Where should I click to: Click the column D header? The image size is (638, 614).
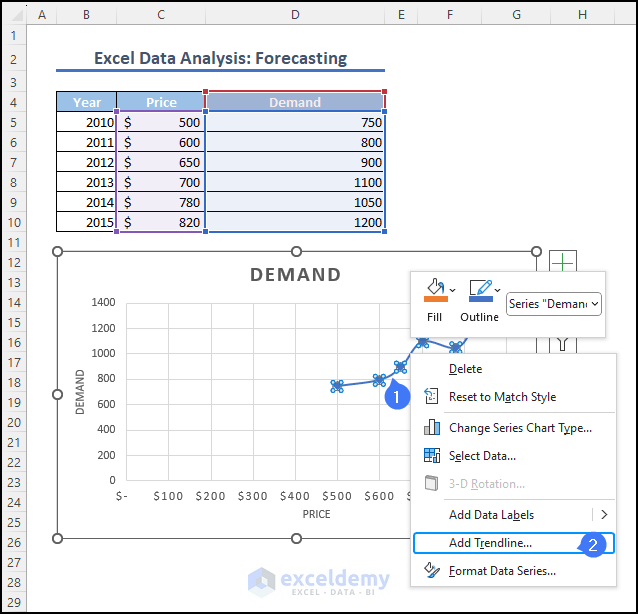pyautogui.click(x=295, y=15)
